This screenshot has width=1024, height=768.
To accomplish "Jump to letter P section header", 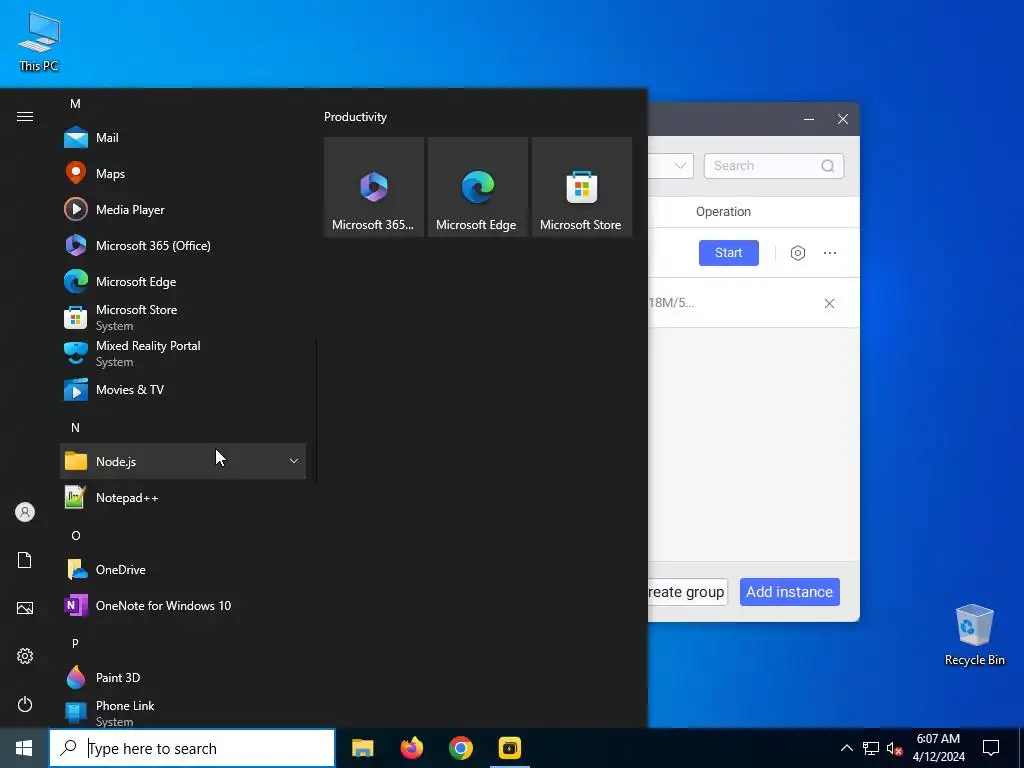I will click(x=75, y=643).
